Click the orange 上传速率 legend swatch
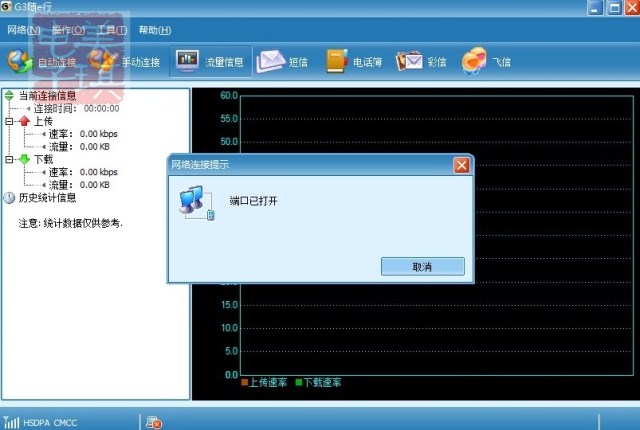The image size is (640, 430). (x=244, y=382)
